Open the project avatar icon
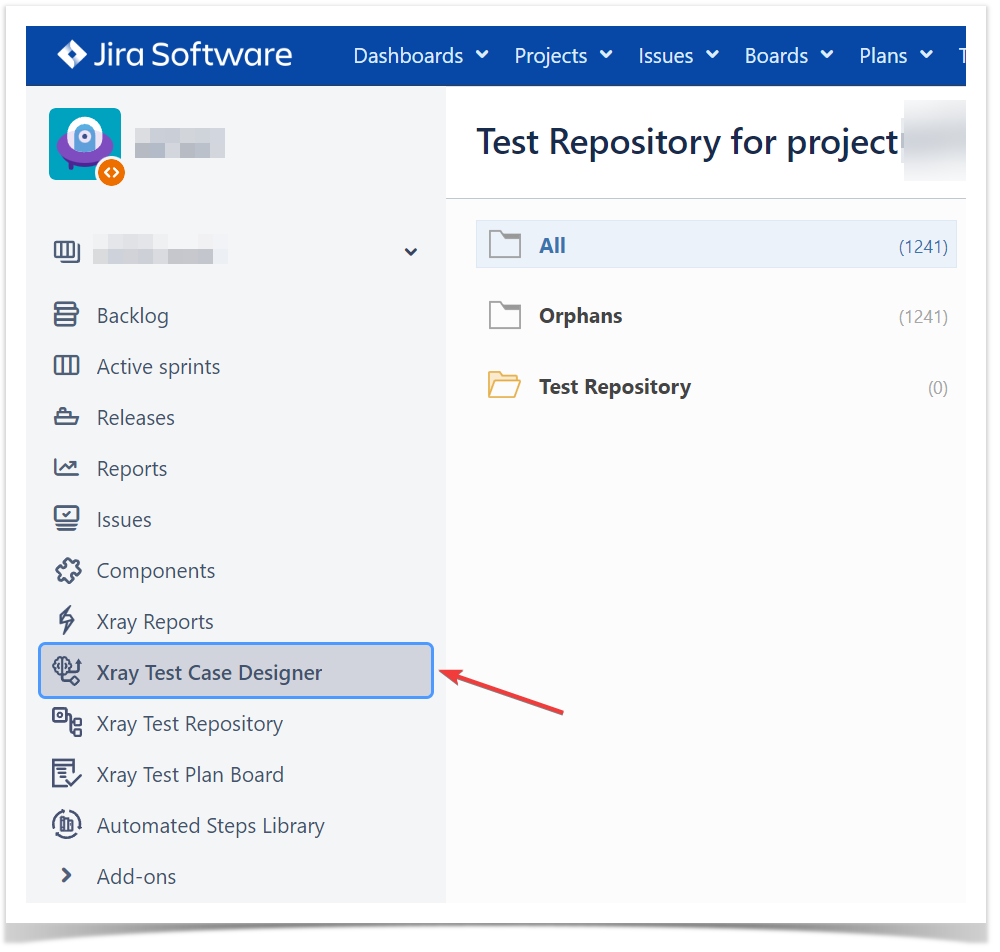Screen dimensions: 1000x952 click(85, 144)
